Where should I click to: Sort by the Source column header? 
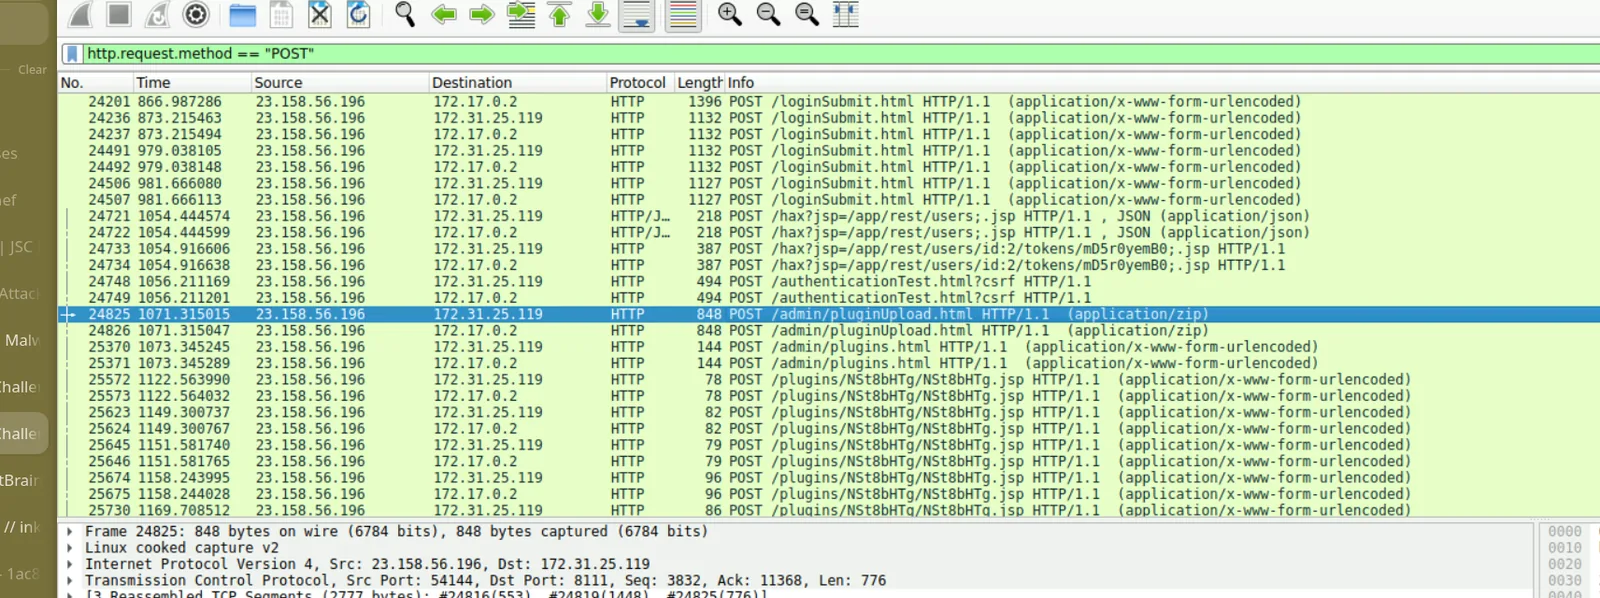(340, 83)
